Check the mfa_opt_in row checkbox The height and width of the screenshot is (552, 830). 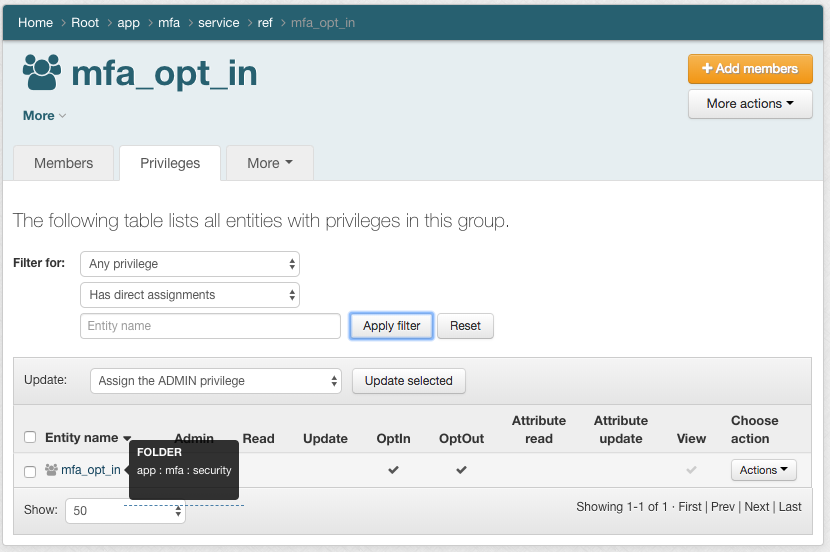tap(30, 471)
